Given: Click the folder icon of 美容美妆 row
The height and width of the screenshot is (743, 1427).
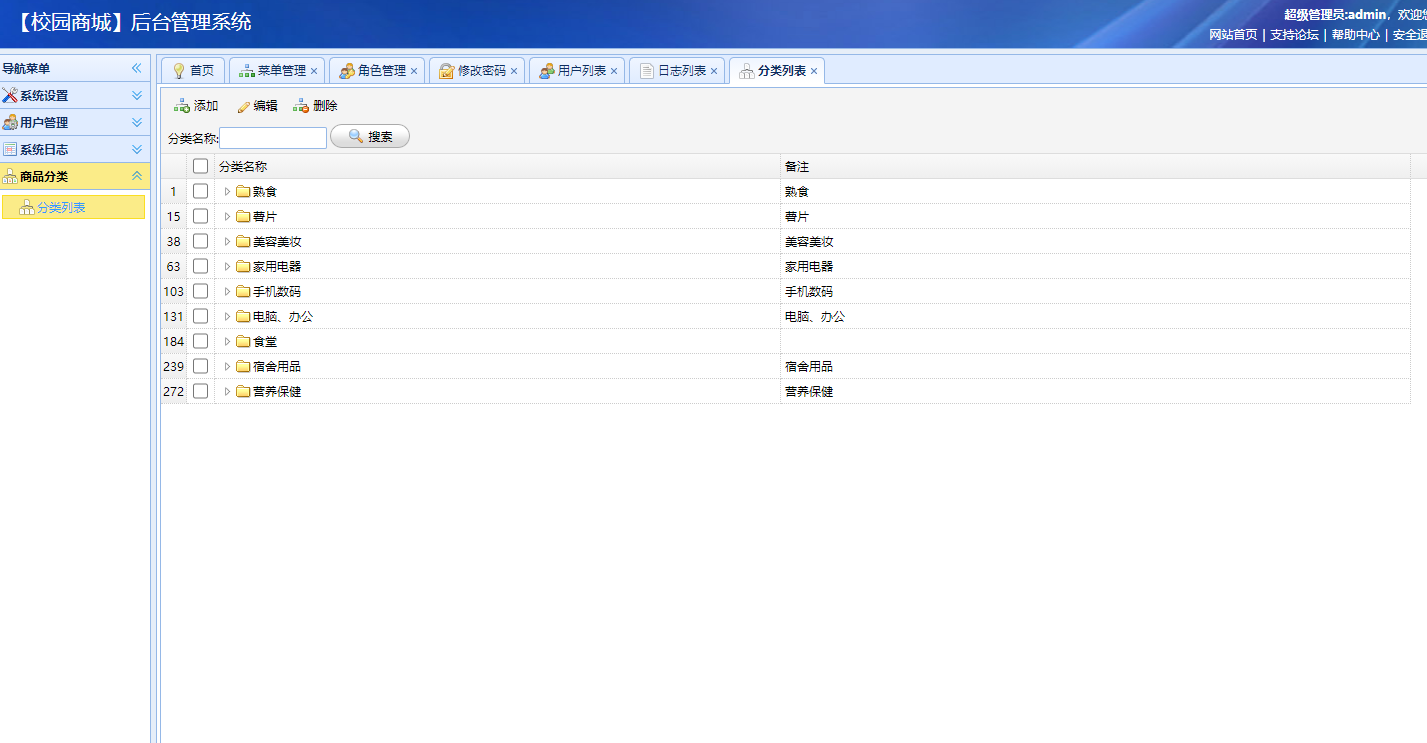Looking at the screenshot, I should pos(243,241).
